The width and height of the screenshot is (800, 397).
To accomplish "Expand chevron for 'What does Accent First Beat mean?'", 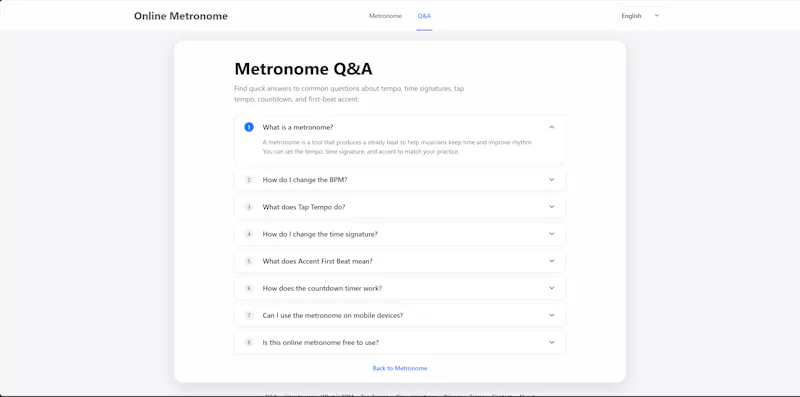I will [x=552, y=261].
